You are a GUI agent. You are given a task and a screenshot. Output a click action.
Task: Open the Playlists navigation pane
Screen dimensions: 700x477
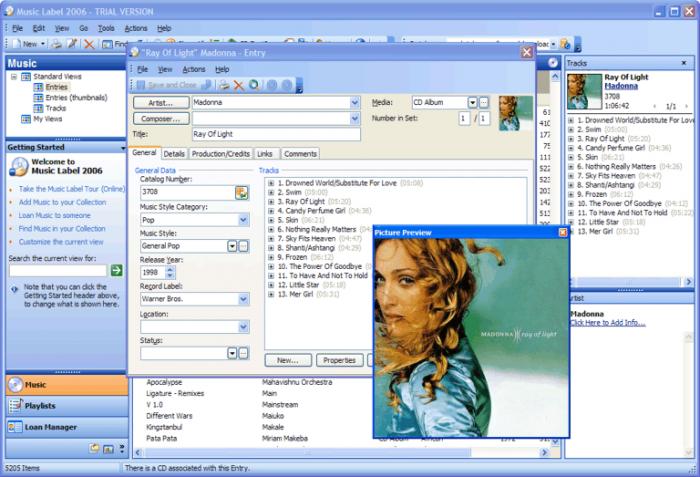(x=67, y=406)
